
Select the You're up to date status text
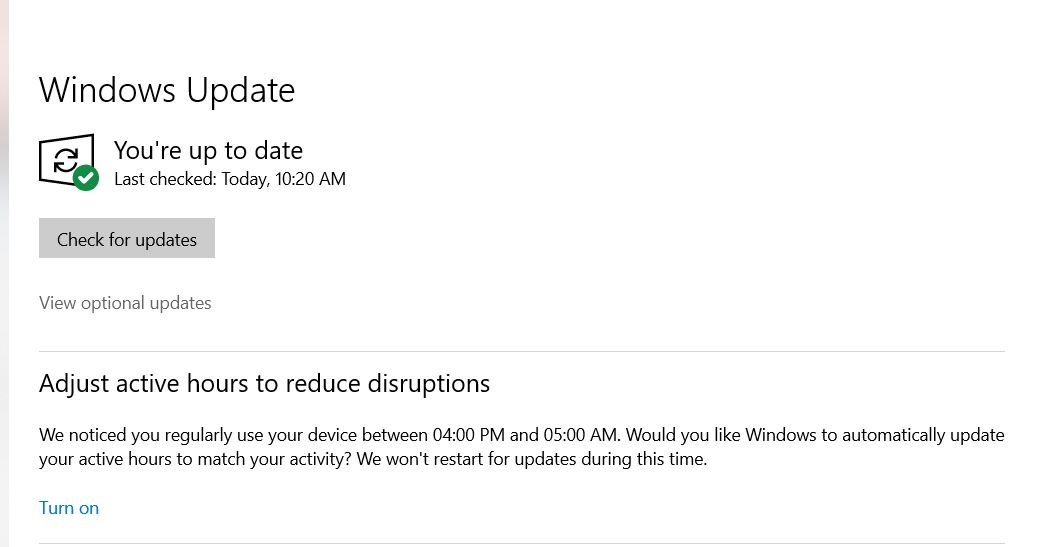[x=208, y=150]
